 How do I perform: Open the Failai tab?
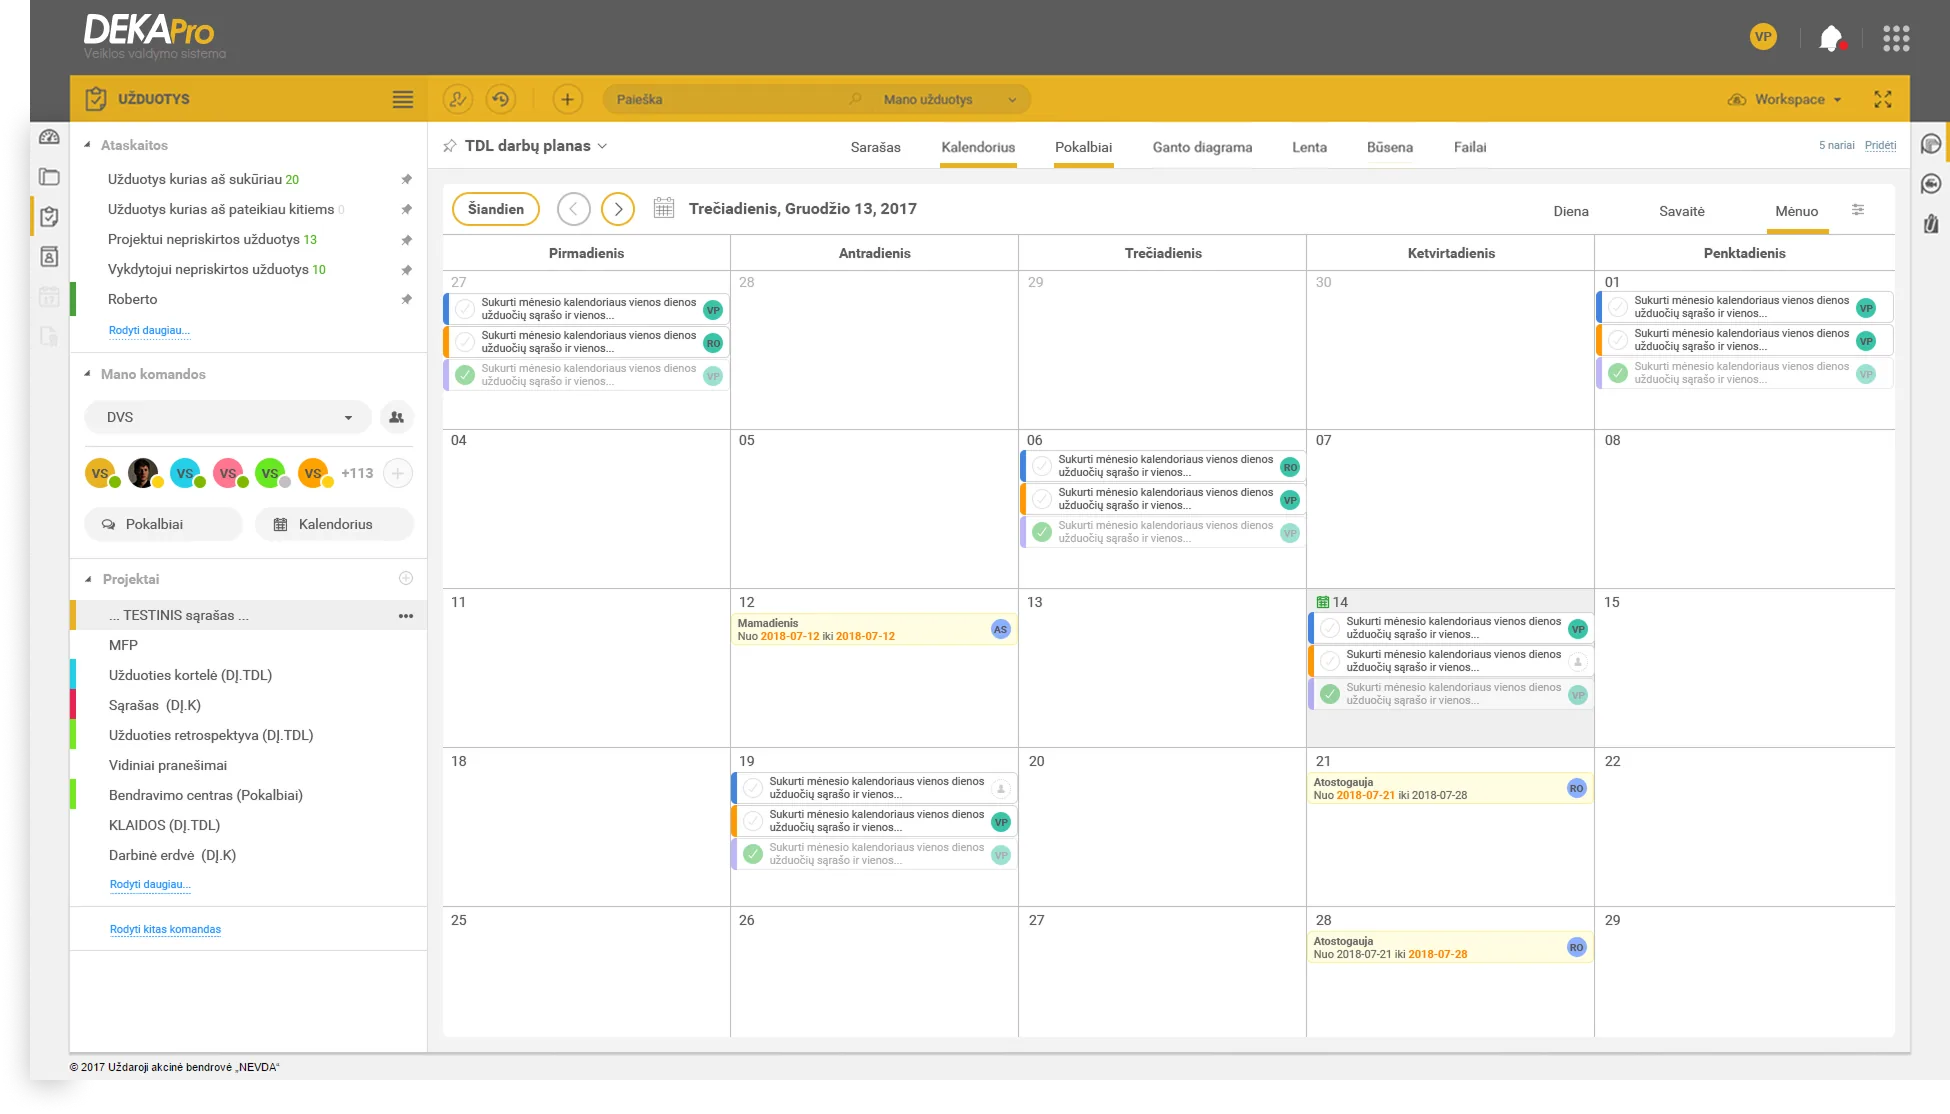[x=1470, y=147]
